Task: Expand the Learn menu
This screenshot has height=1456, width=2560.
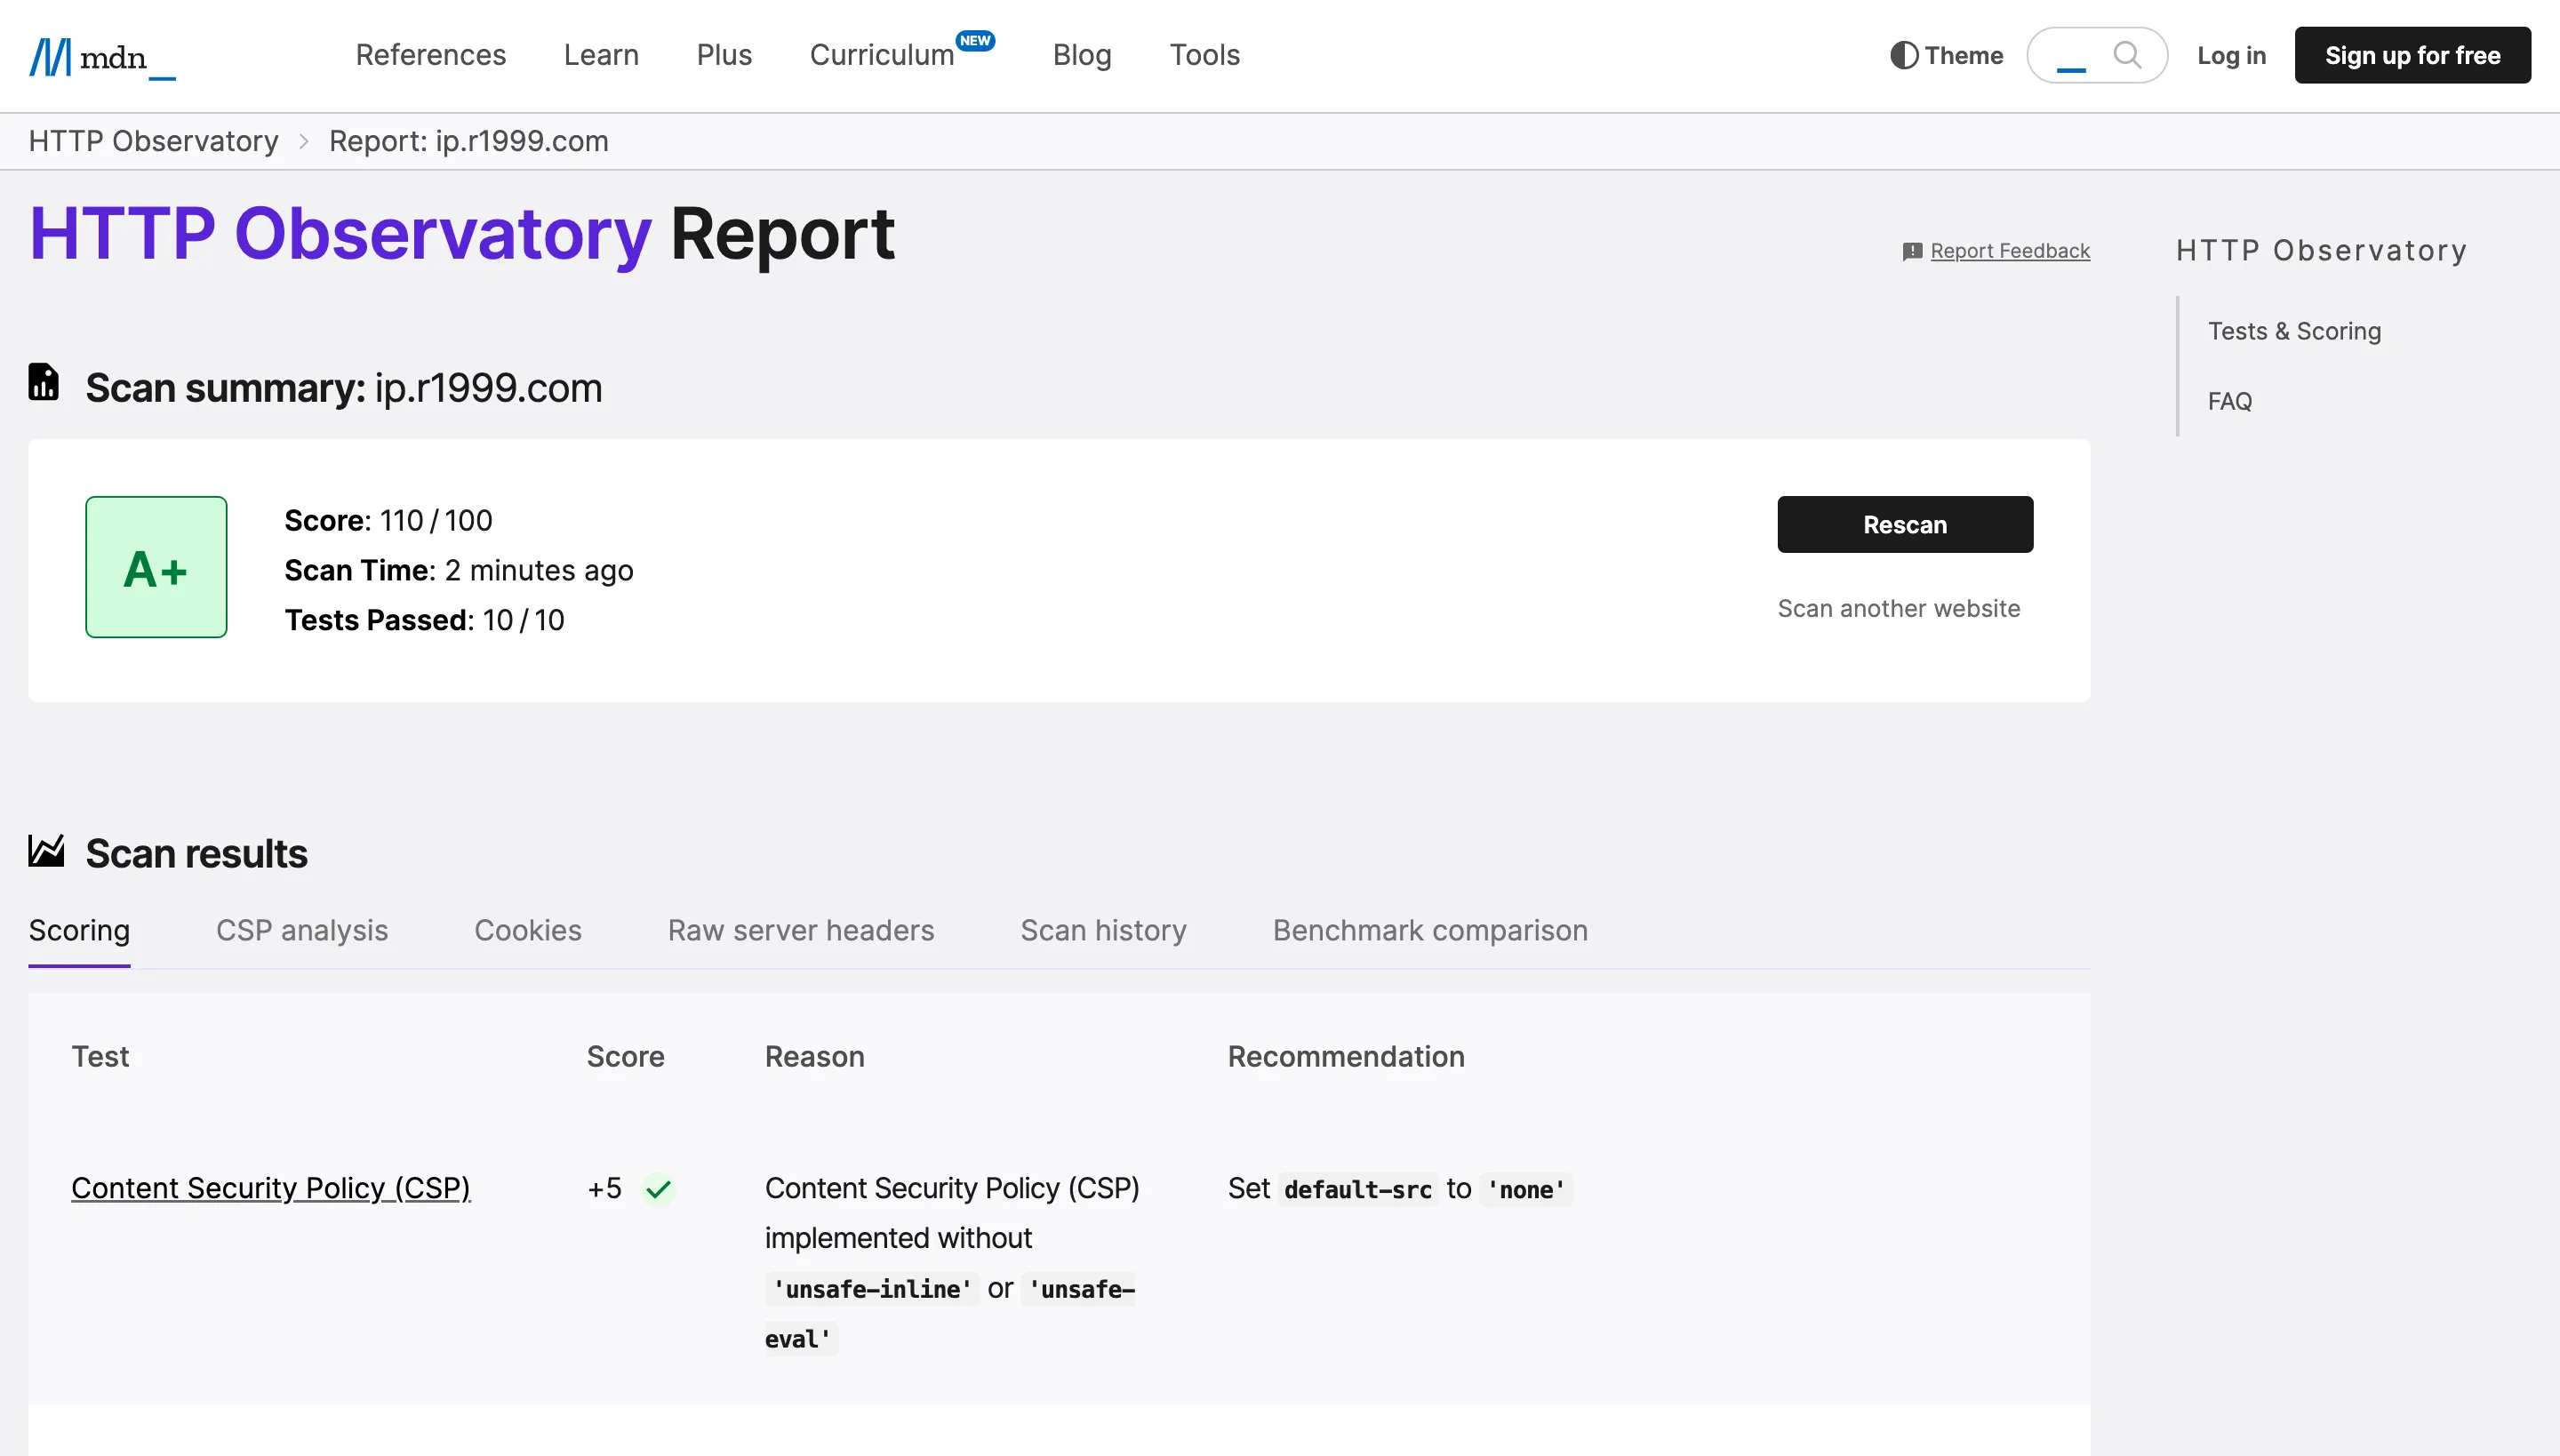Action: pos(601,55)
